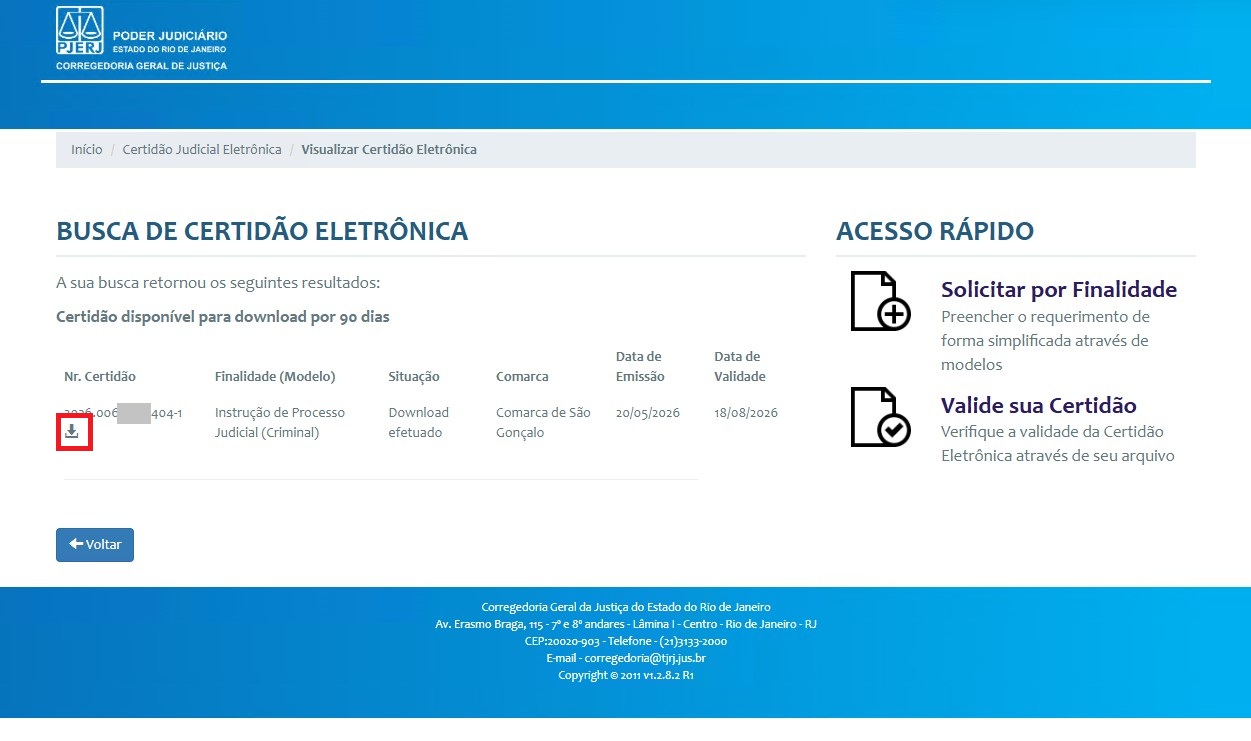The width and height of the screenshot is (1251, 741).
Task: Click the Nr. Certidão column header
Action: click(x=100, y=377)
